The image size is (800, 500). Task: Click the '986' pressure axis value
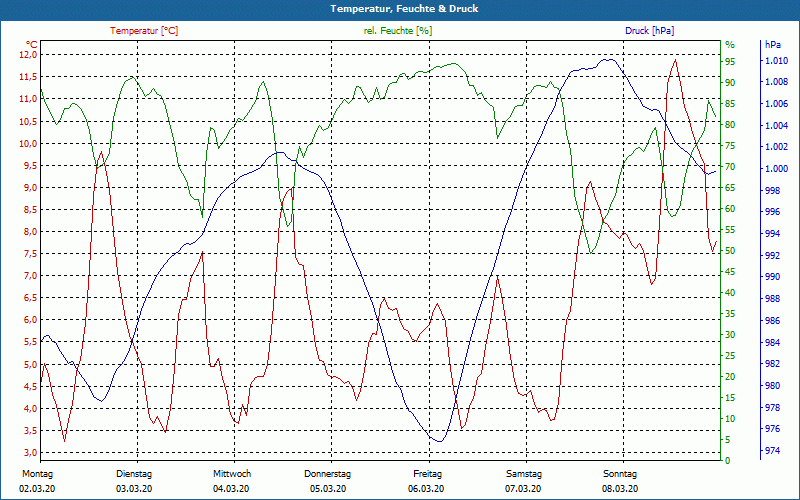(773, 320)
